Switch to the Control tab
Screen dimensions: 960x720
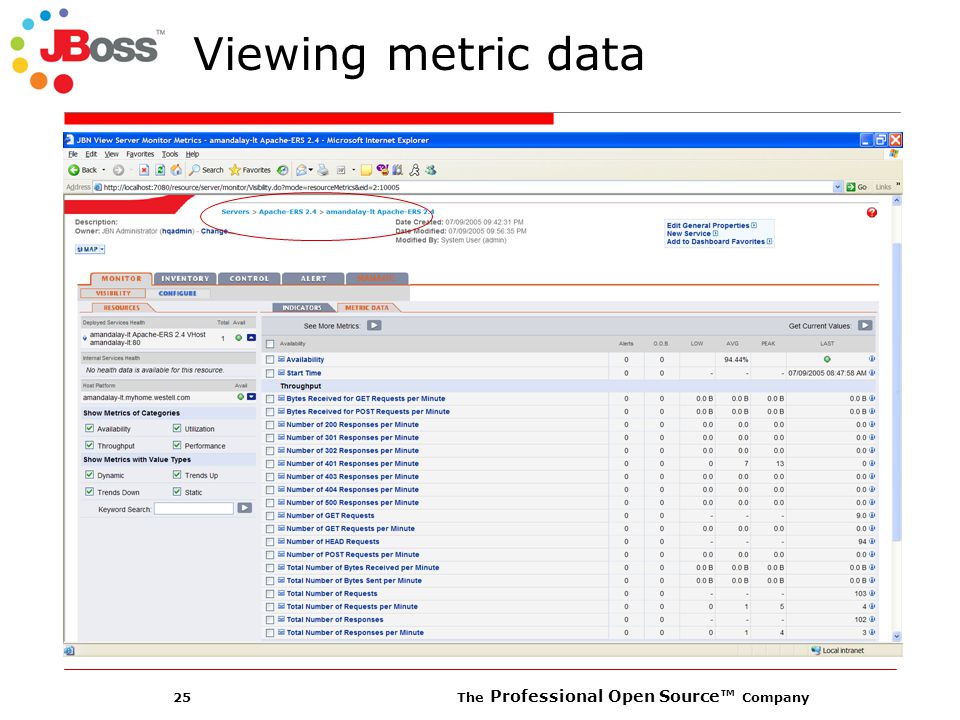coord(249,279)
